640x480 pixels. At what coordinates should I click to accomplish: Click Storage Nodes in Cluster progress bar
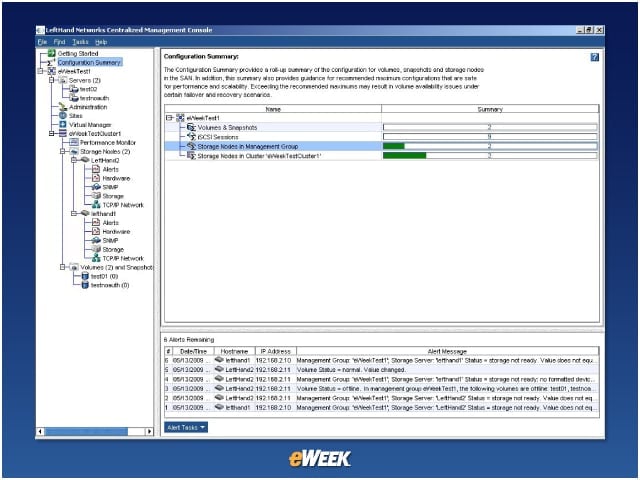tap(490, 156)
